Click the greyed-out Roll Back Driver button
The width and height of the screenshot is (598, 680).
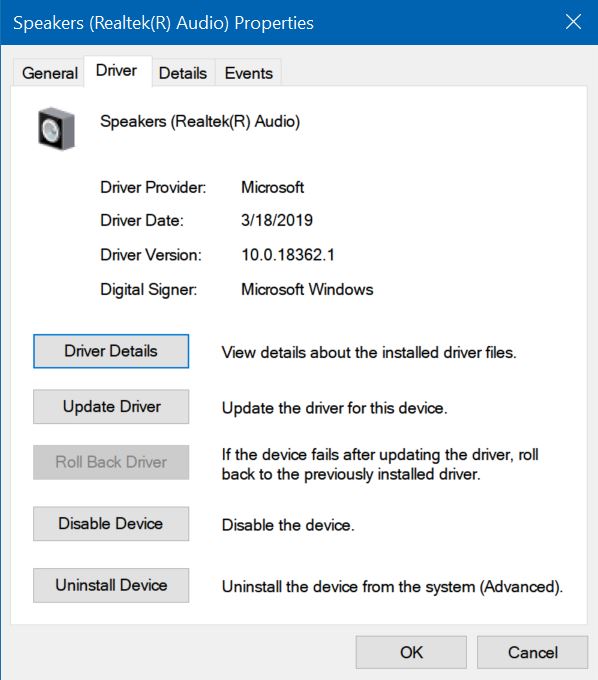coord(111,462)
